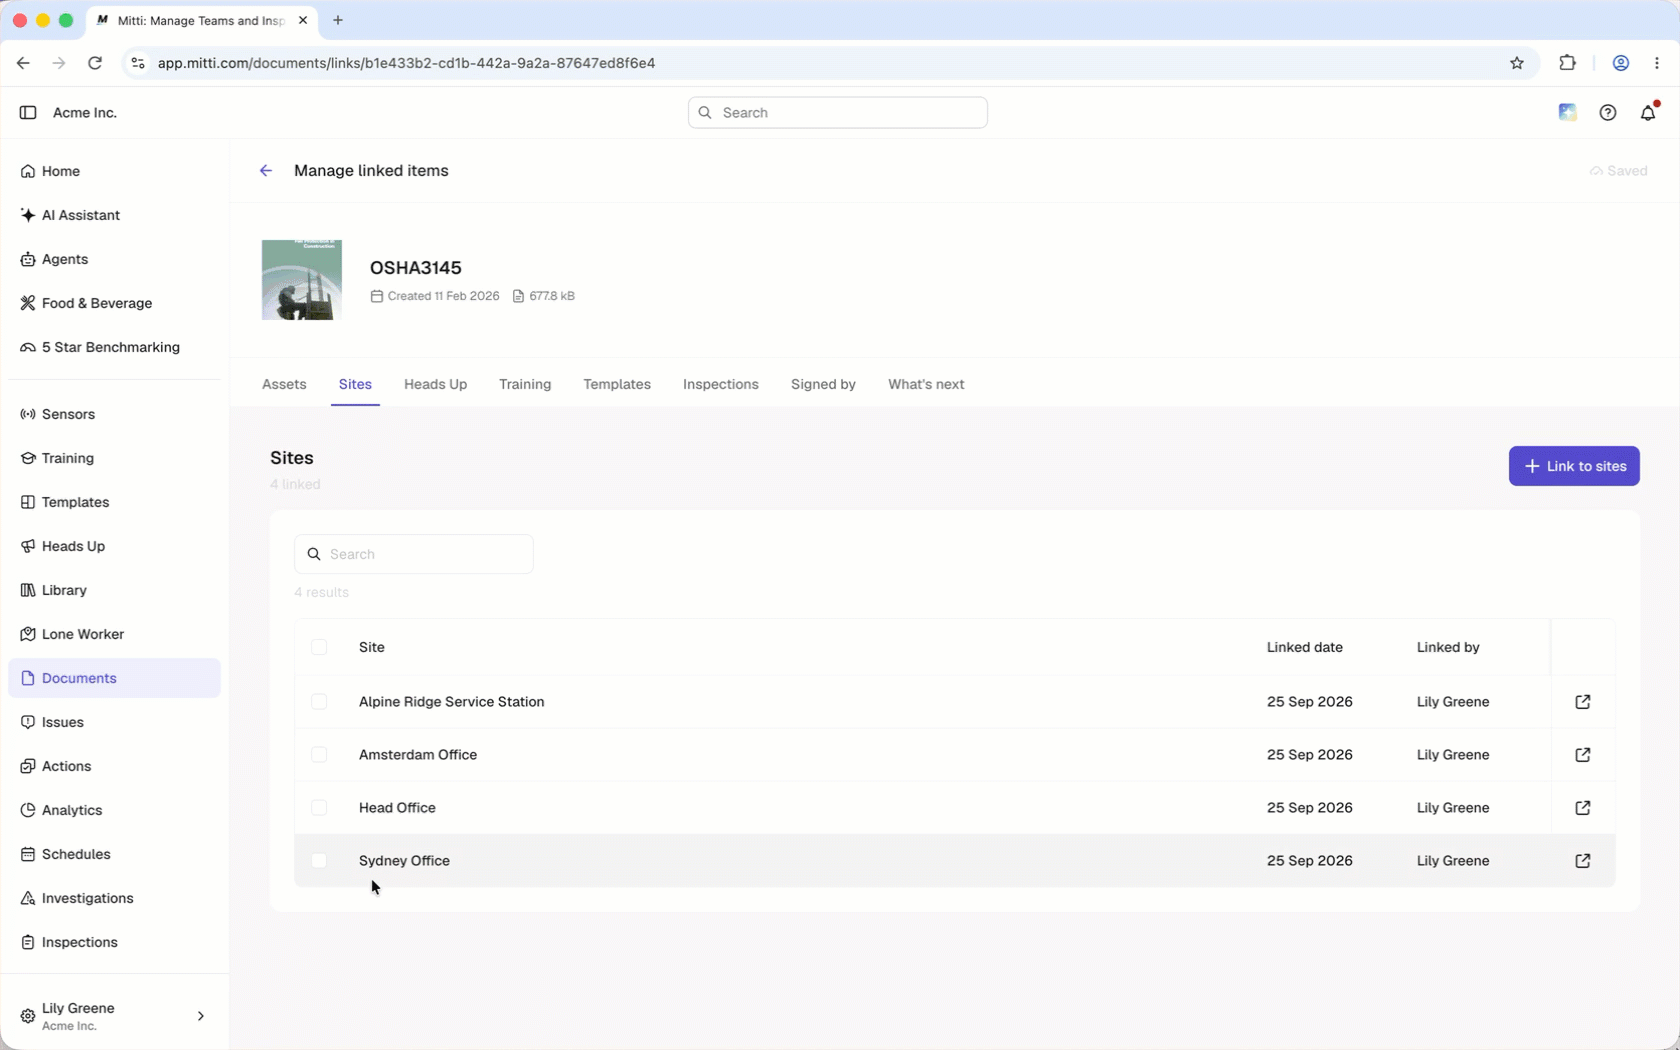
Task: Switch to the Assets tab
Action: 284,385
